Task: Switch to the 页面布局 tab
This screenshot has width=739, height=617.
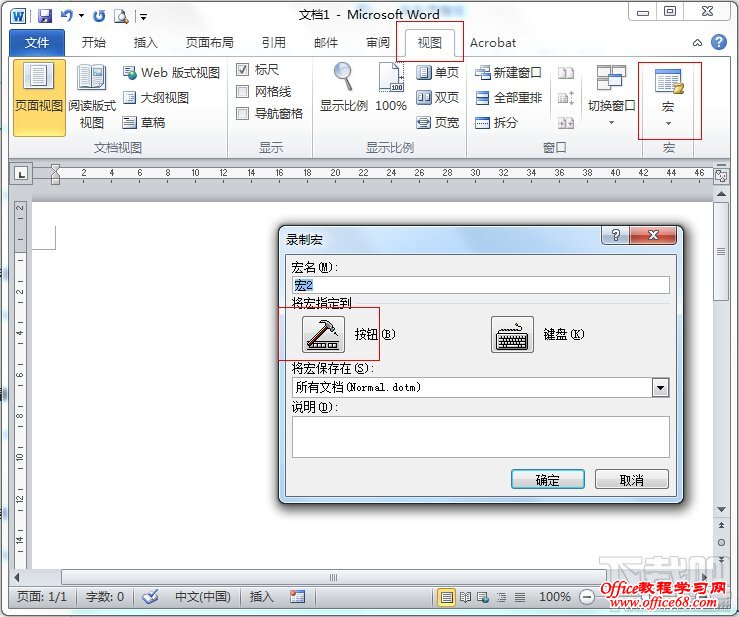Action: pos(209,43)
